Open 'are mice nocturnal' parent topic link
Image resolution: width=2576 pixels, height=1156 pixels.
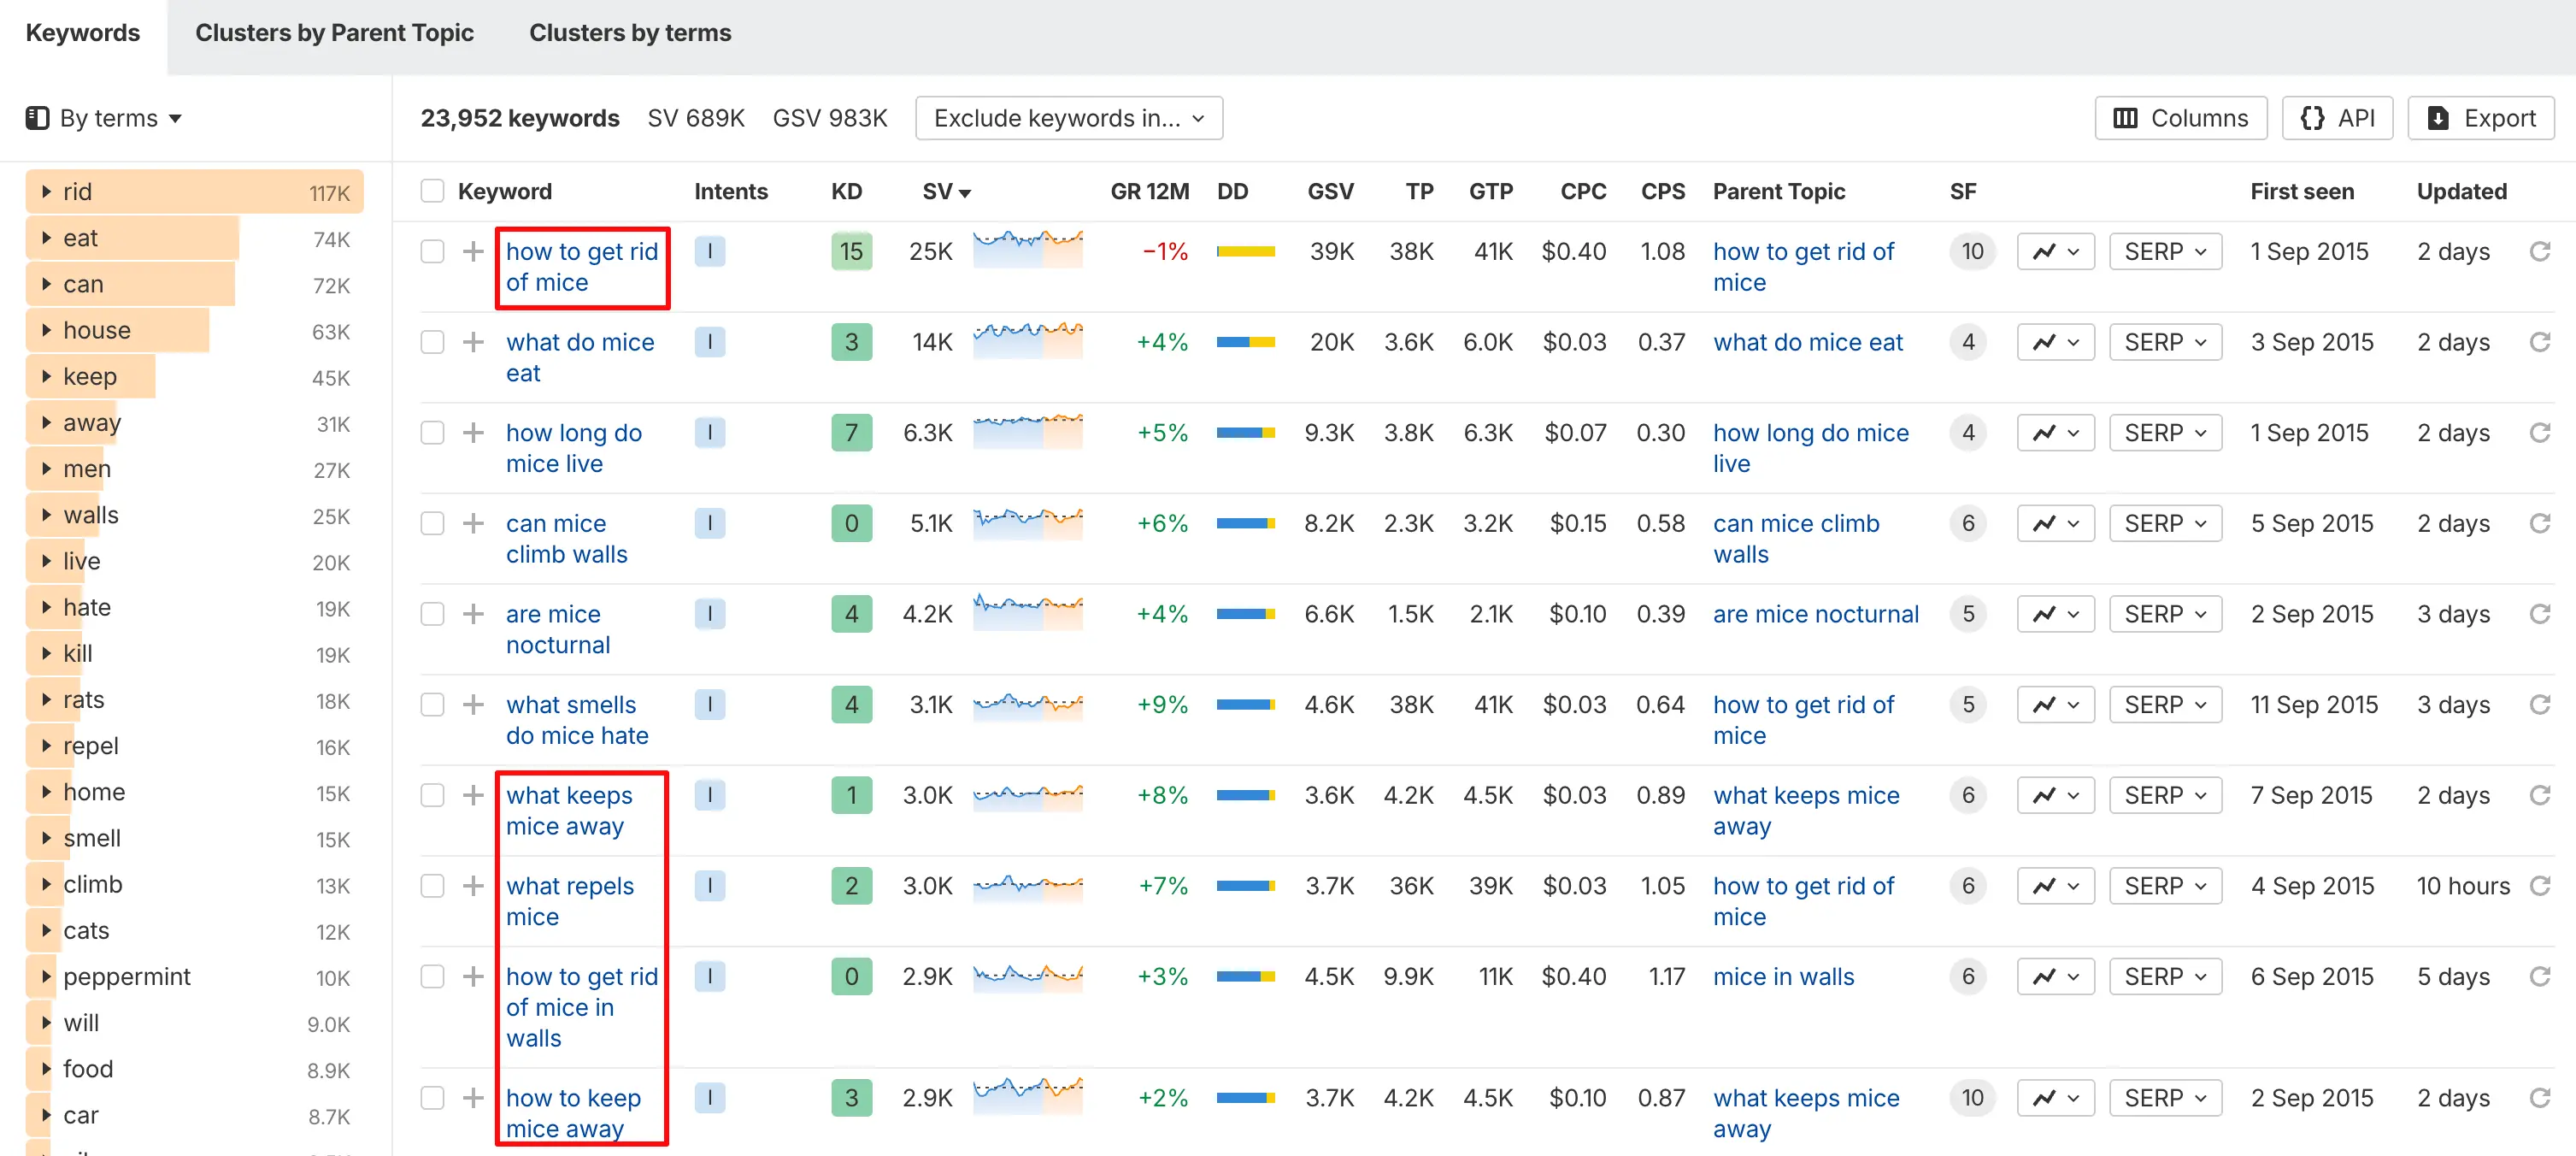click(1815, 614)
